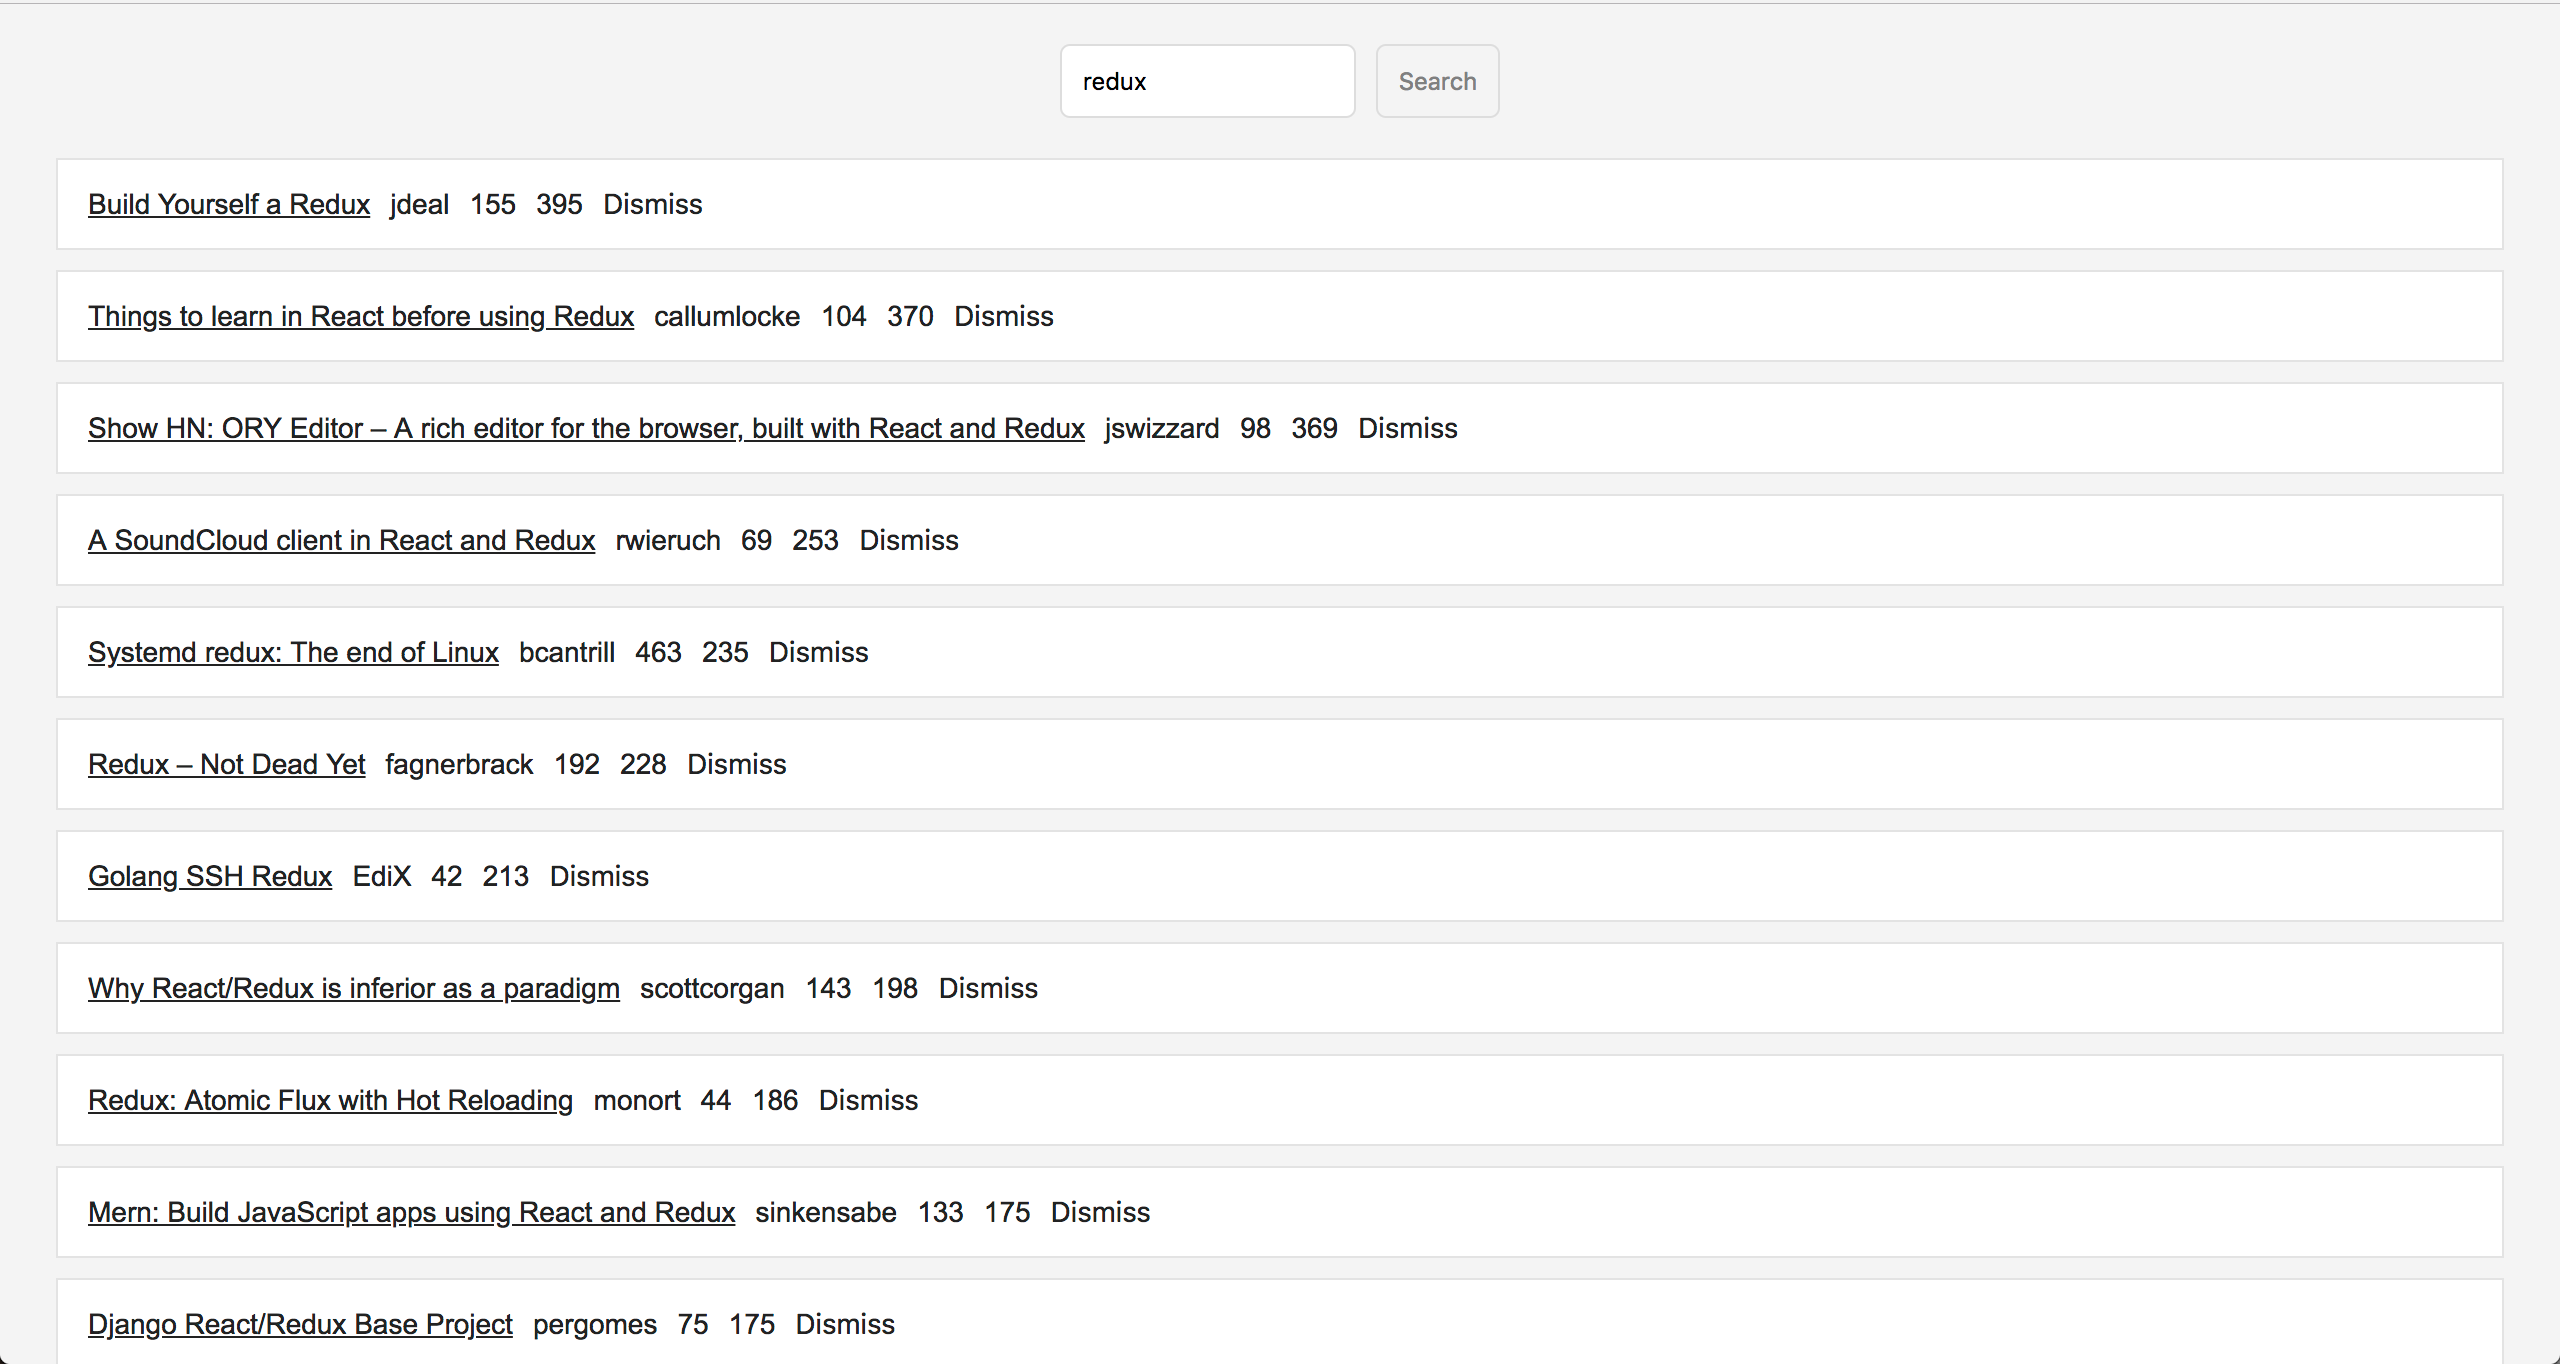Open Mern: Build JavaScript apps link
Screen dimensions: 2560x1364
pyautogui.click(x=411, y=1212)
